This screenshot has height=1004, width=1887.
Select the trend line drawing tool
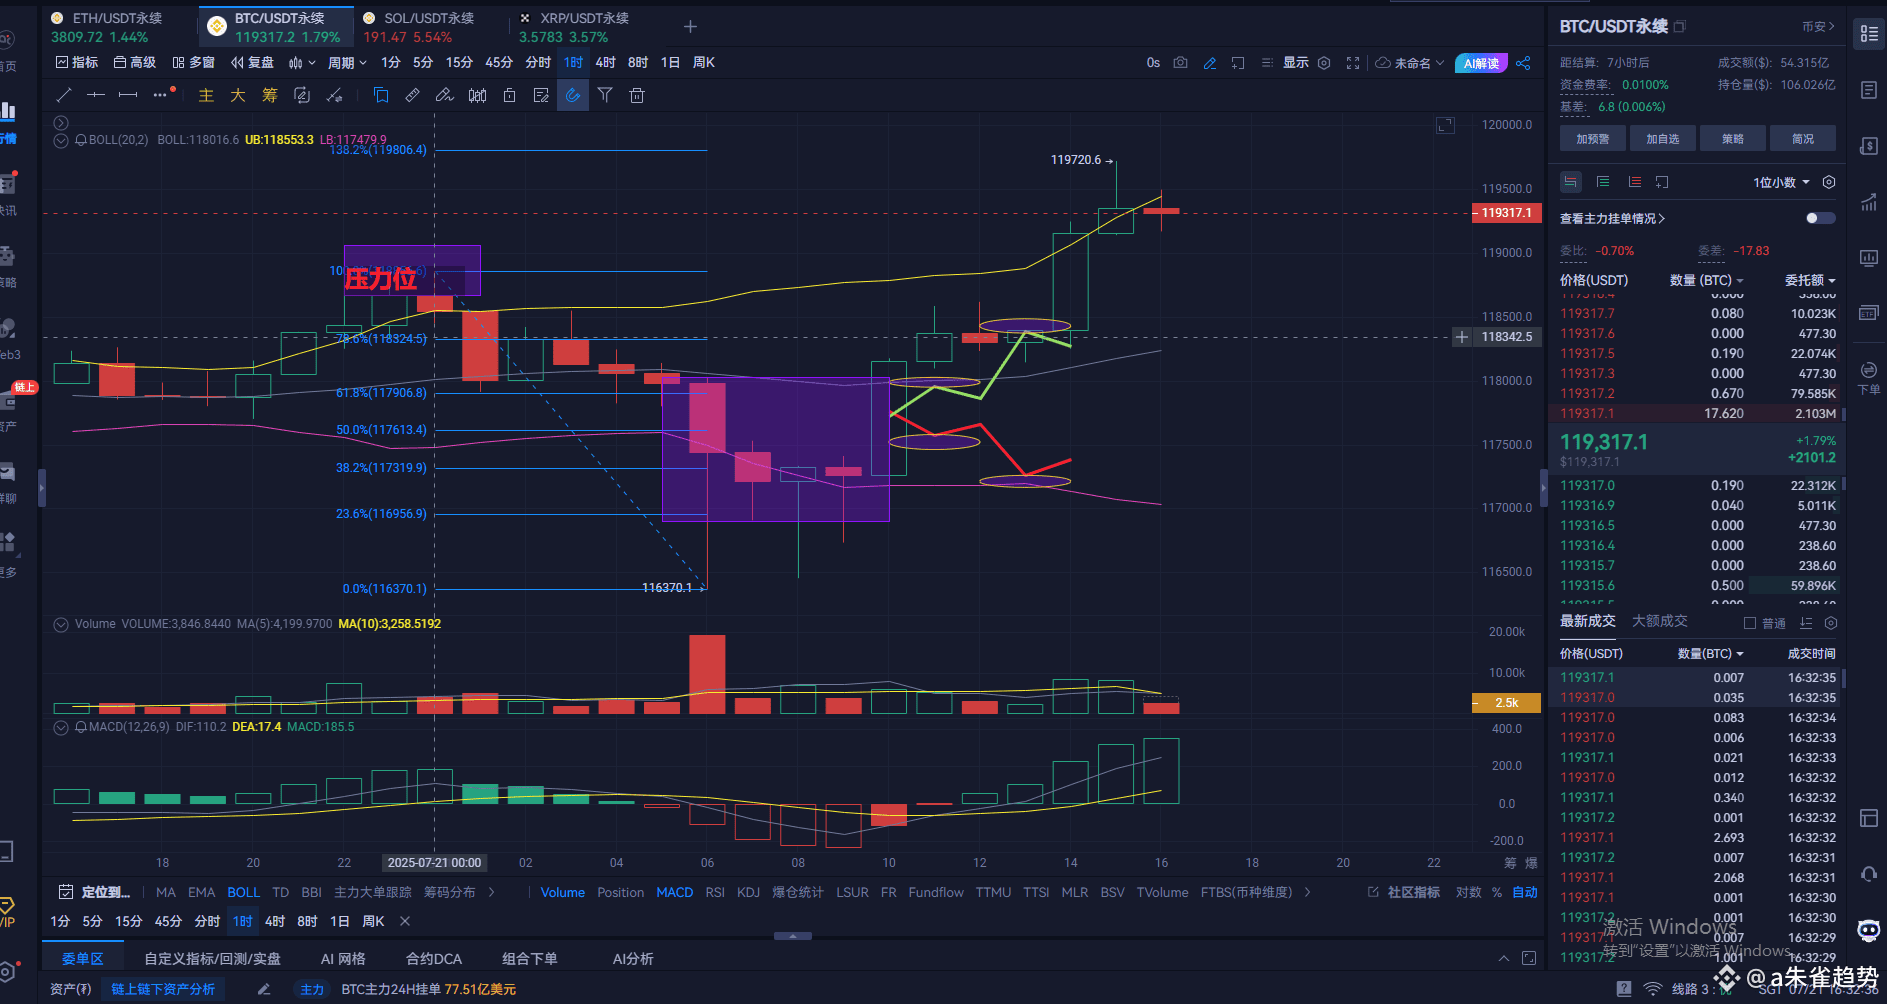click(64, 95)
